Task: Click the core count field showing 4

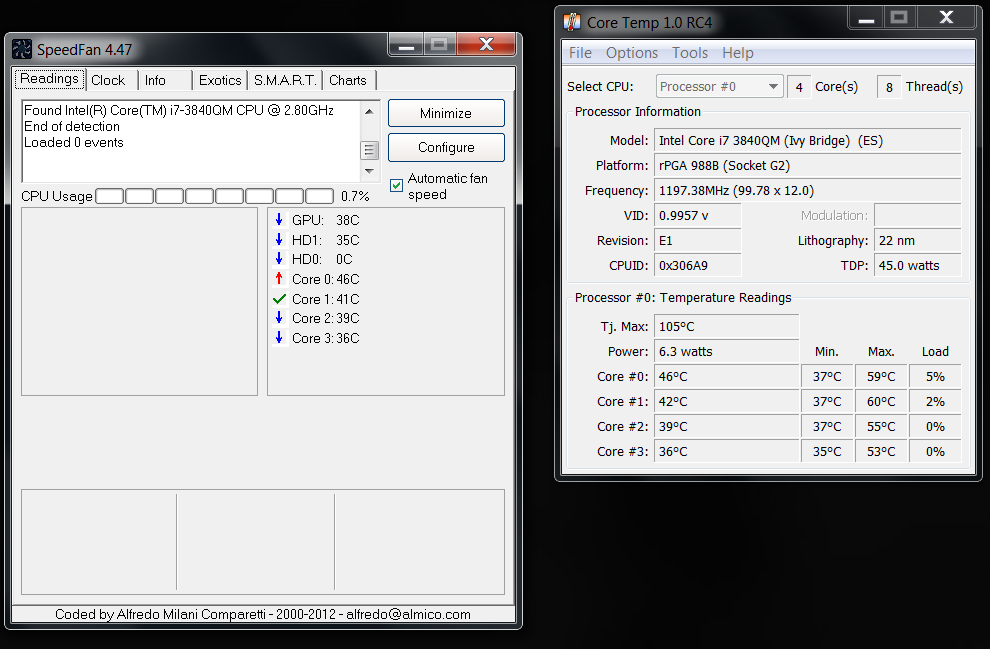Action: [x=799, y=87]
